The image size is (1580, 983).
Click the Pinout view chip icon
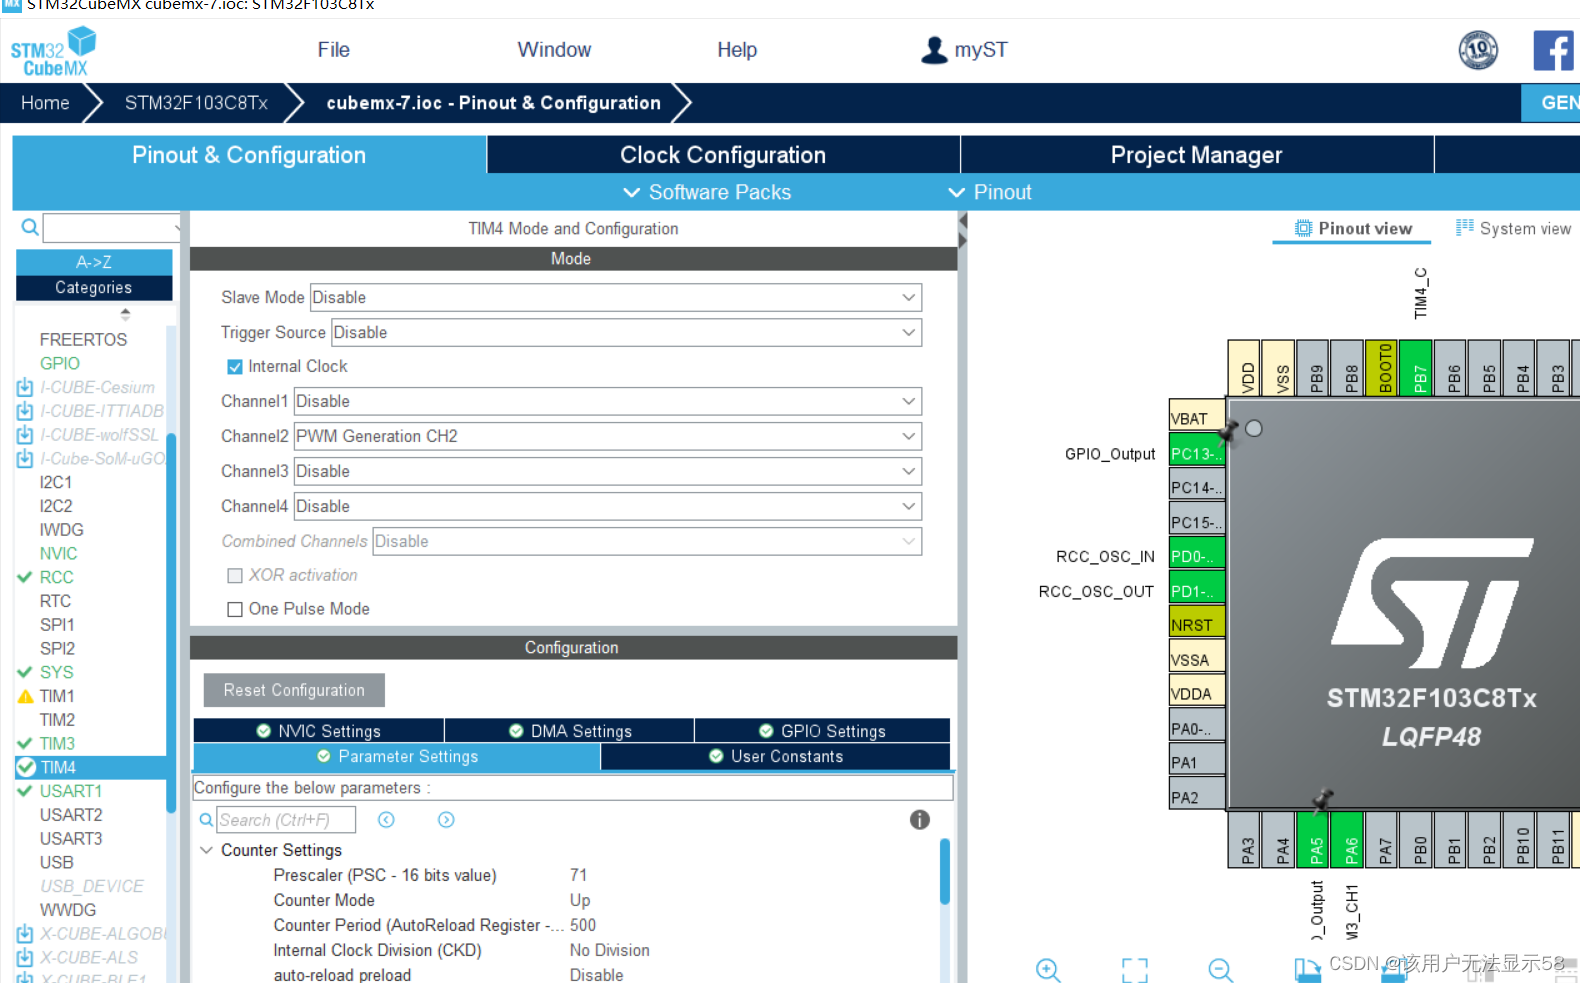pos(1303,228)
